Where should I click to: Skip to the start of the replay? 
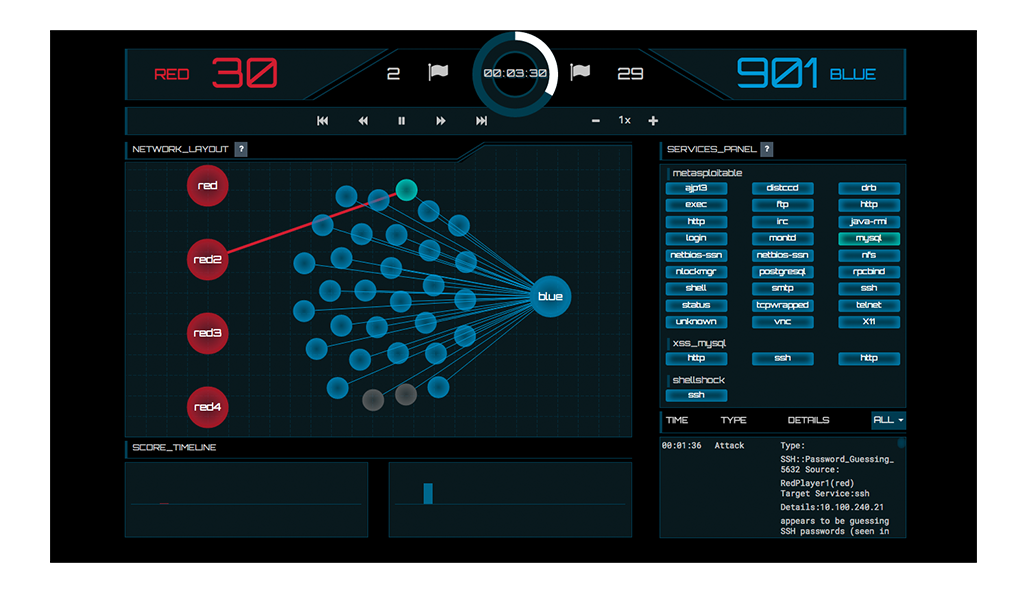[323, 121]
